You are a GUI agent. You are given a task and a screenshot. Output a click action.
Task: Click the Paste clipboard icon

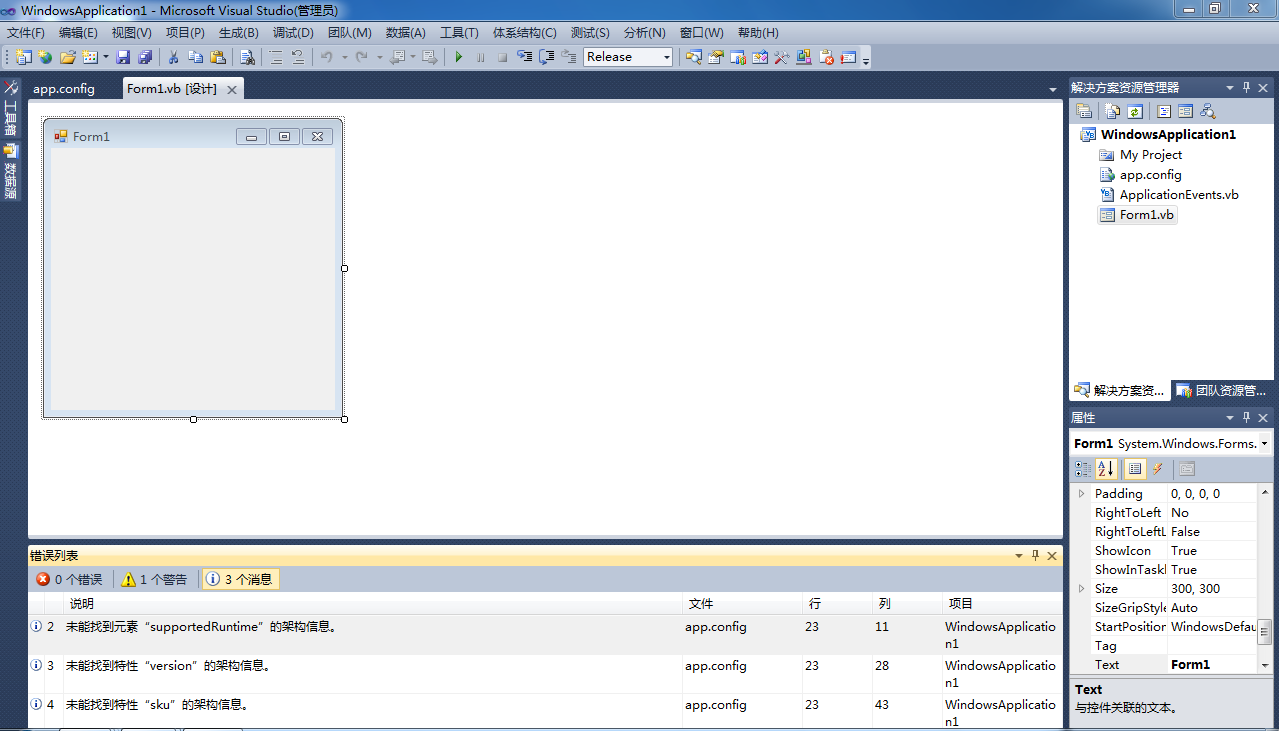pos(217,57)
